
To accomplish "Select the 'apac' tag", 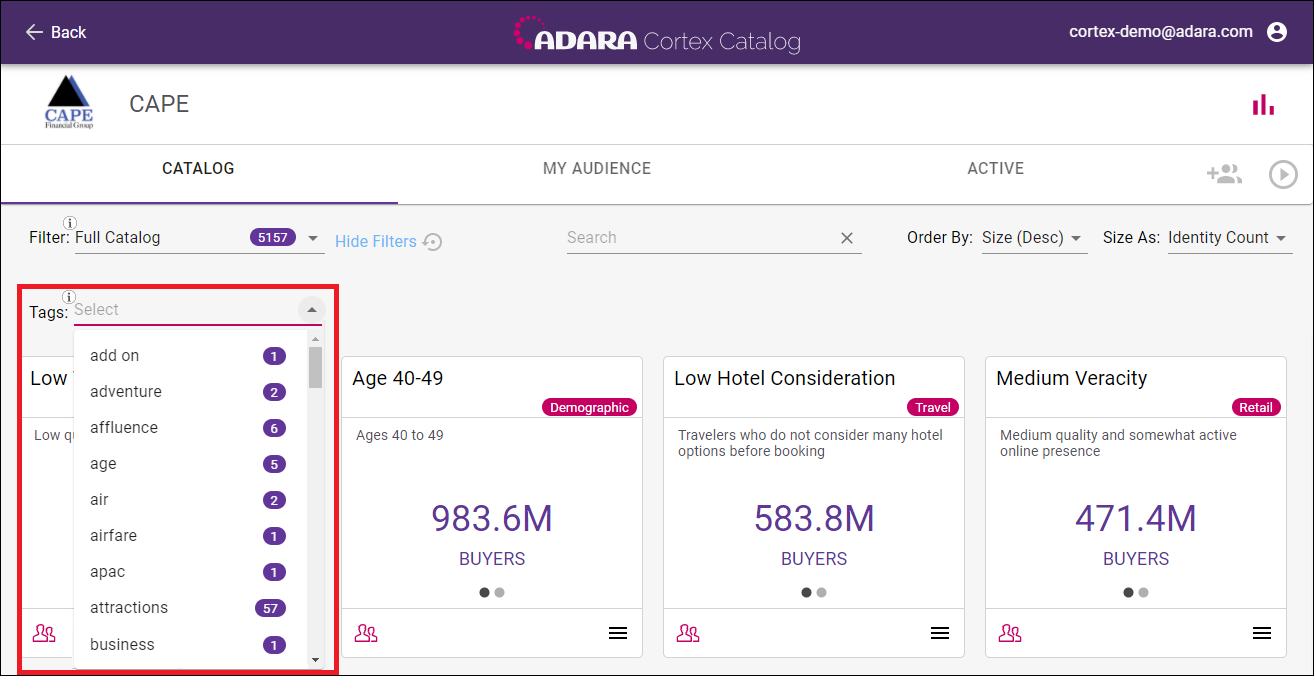I will (x=190, y=572).
